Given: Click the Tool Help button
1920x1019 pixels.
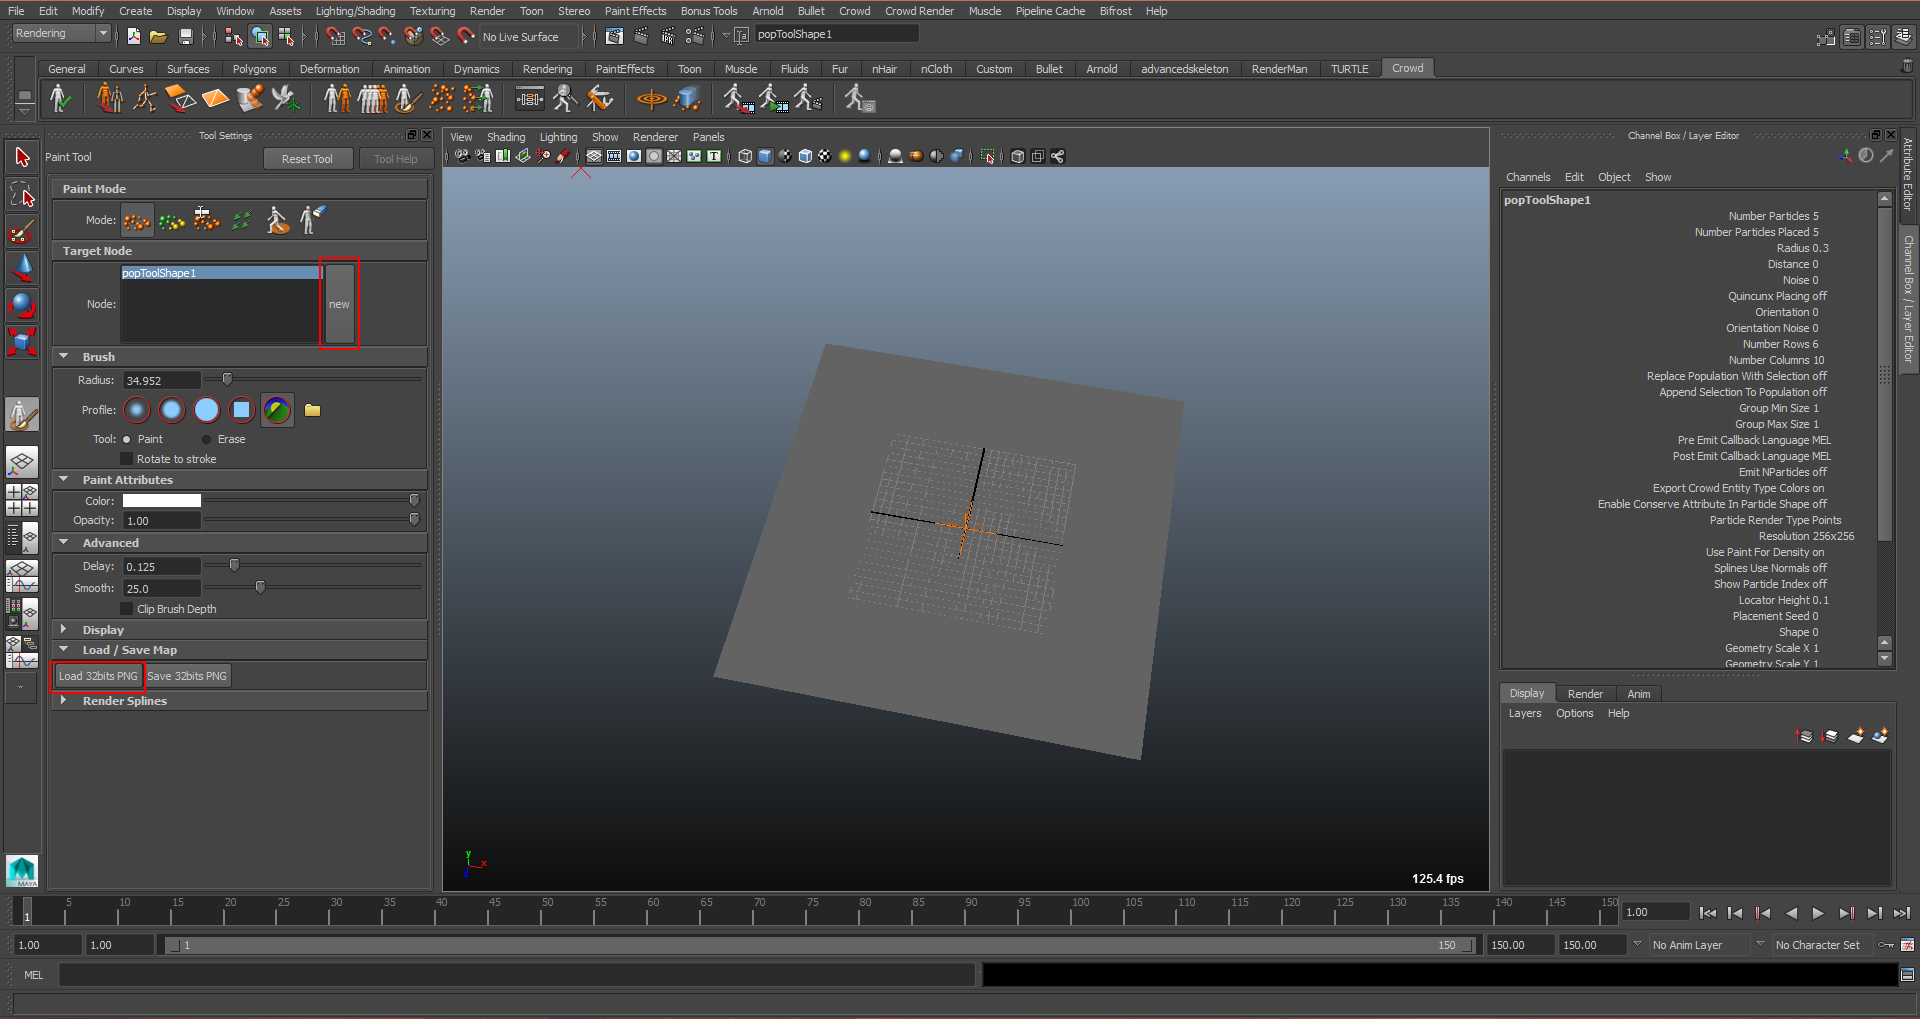Looking at the screenshot, I should [396, 159].
